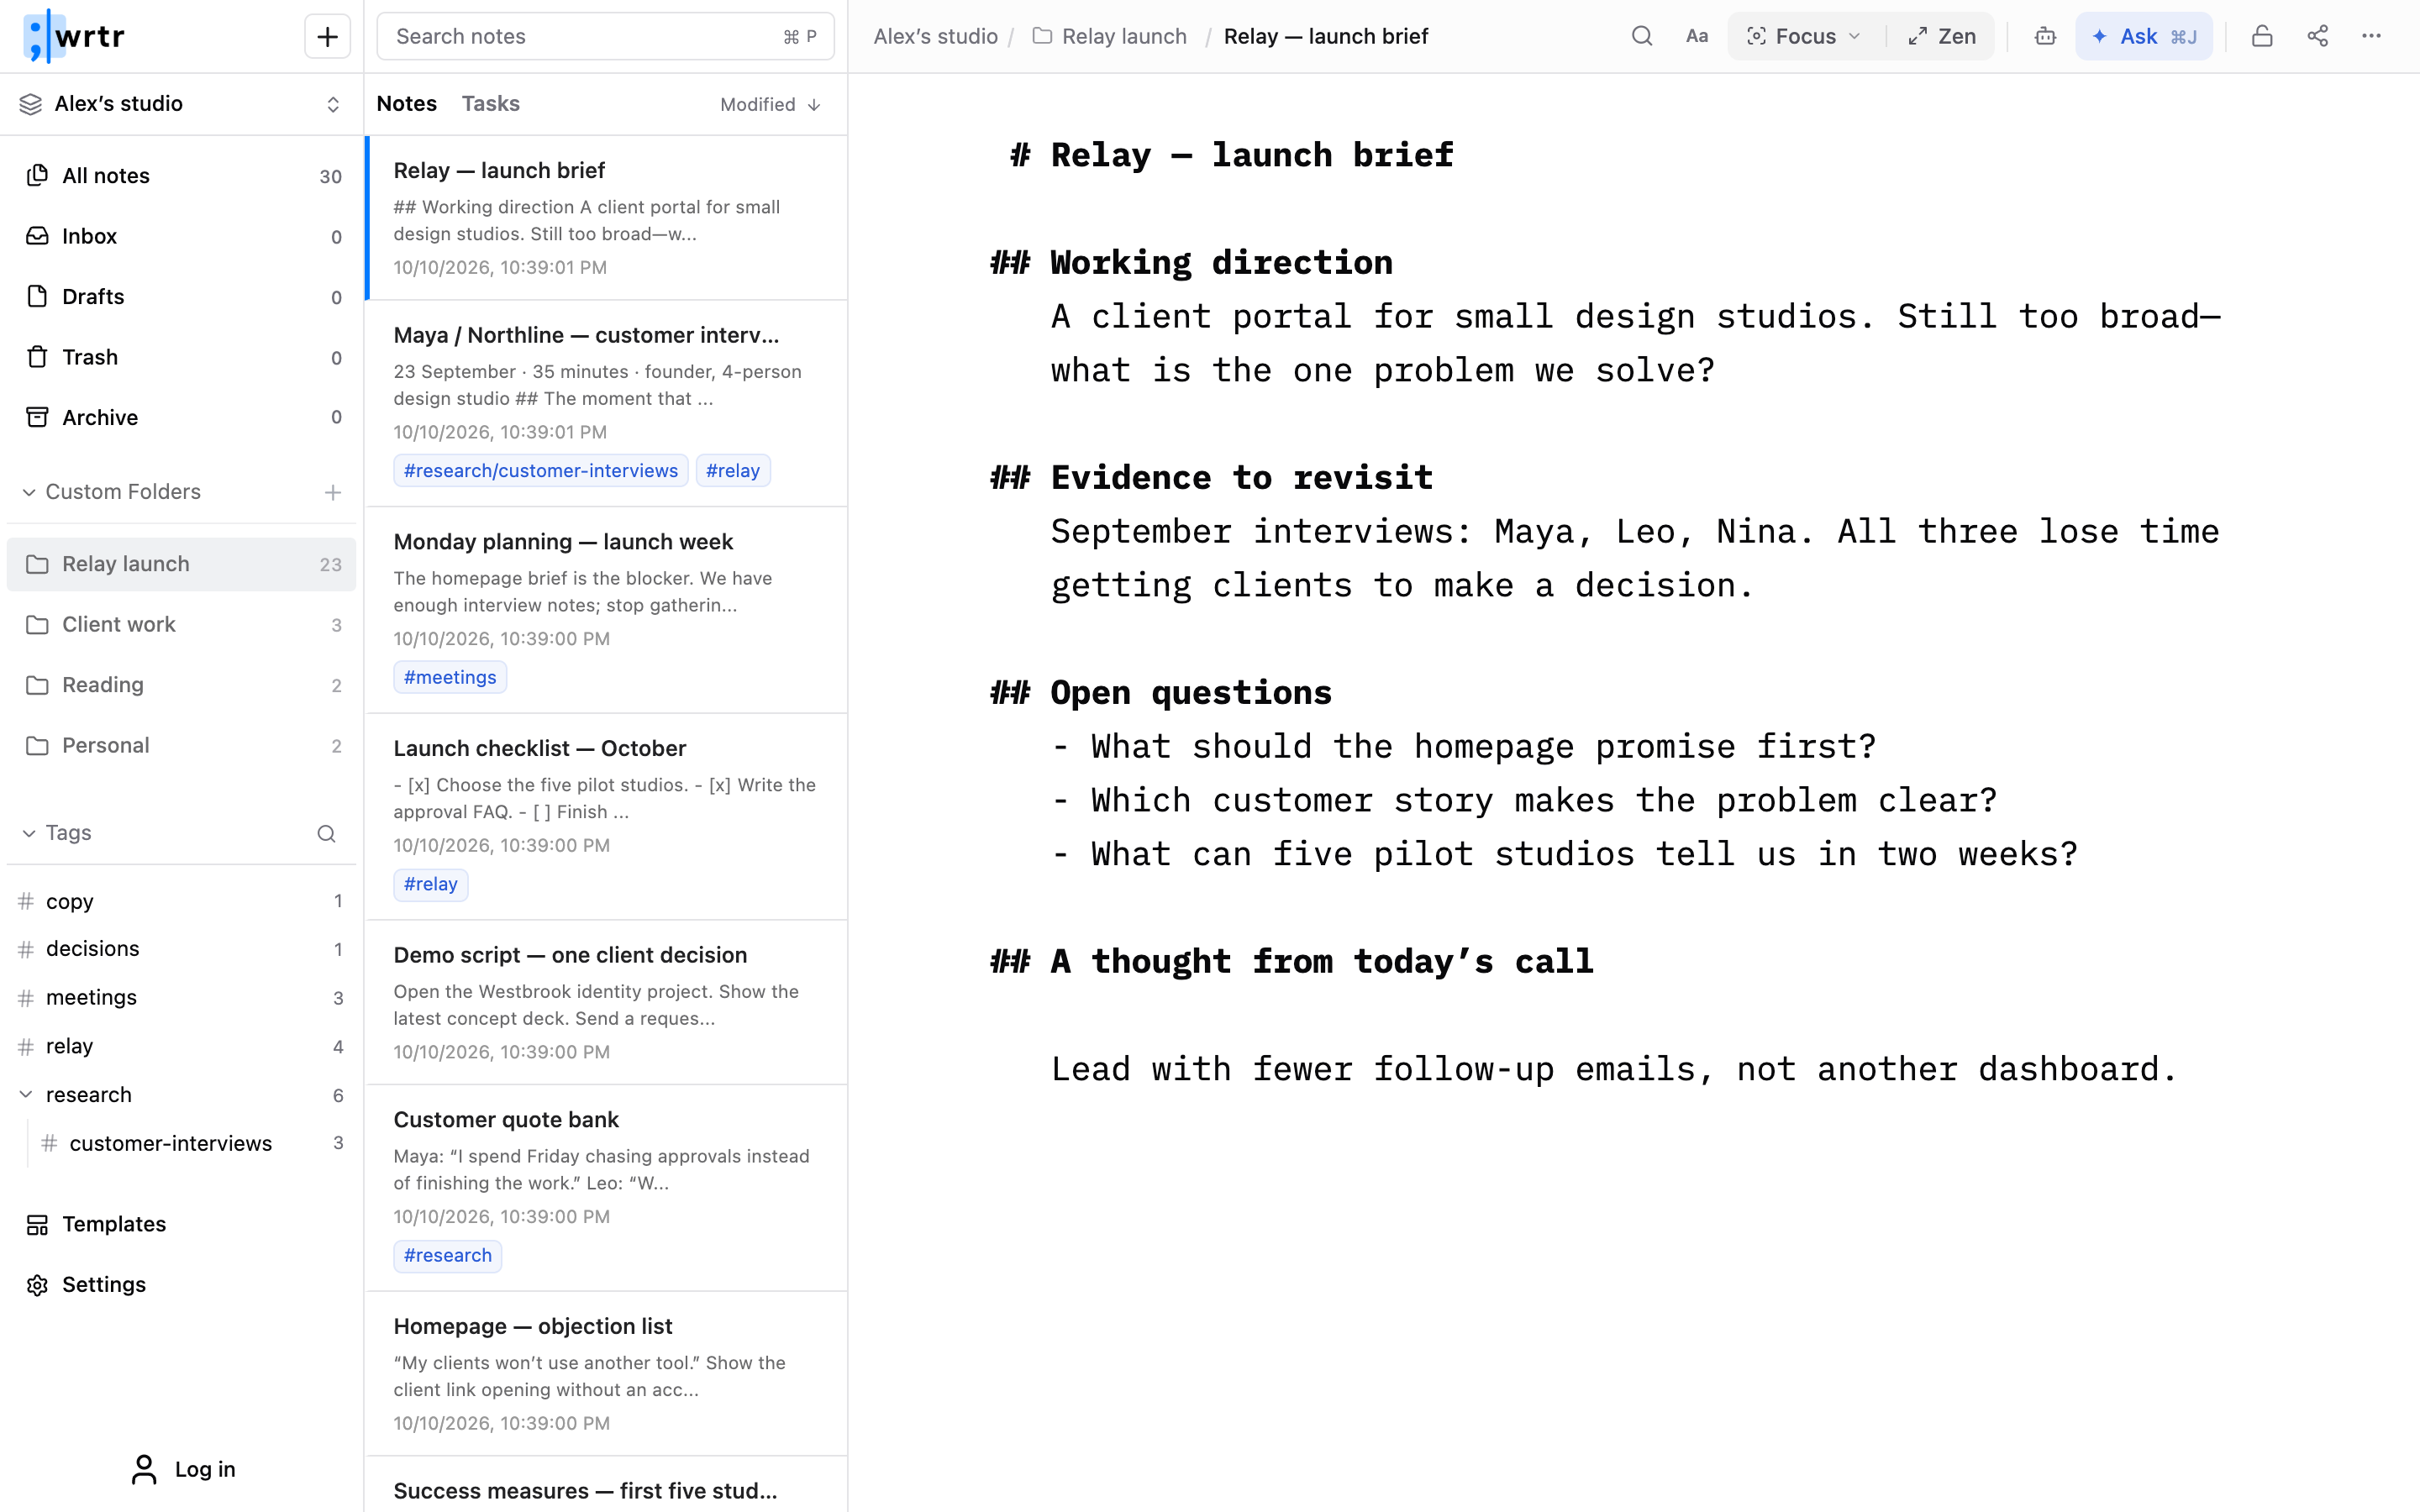Click the search magnifier in the editor toolbar
The height and width of the screenshot is (1512, 2420).
pos(1641,36)
